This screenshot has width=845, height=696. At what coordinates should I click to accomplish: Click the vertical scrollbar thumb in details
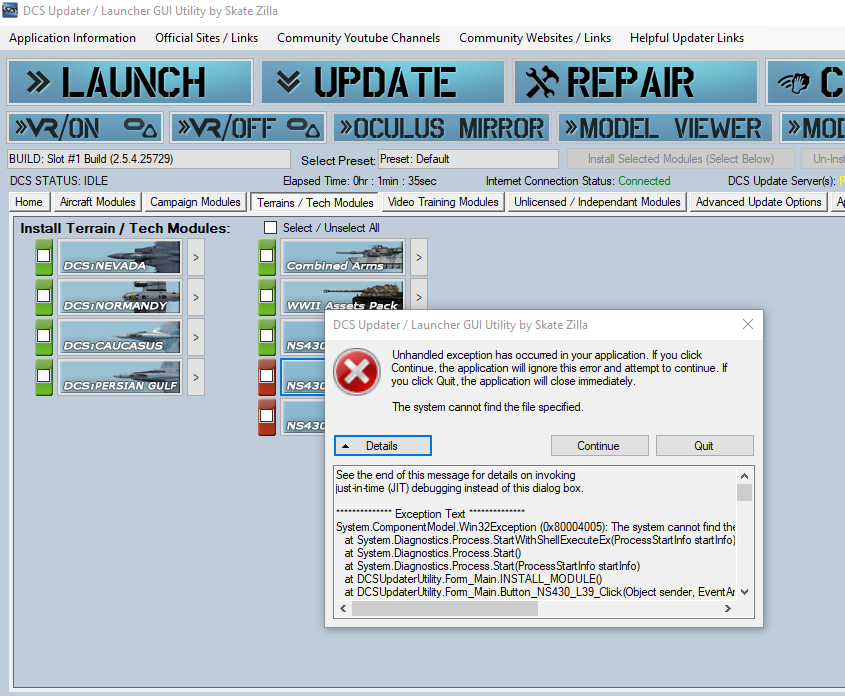pos(744,492)
